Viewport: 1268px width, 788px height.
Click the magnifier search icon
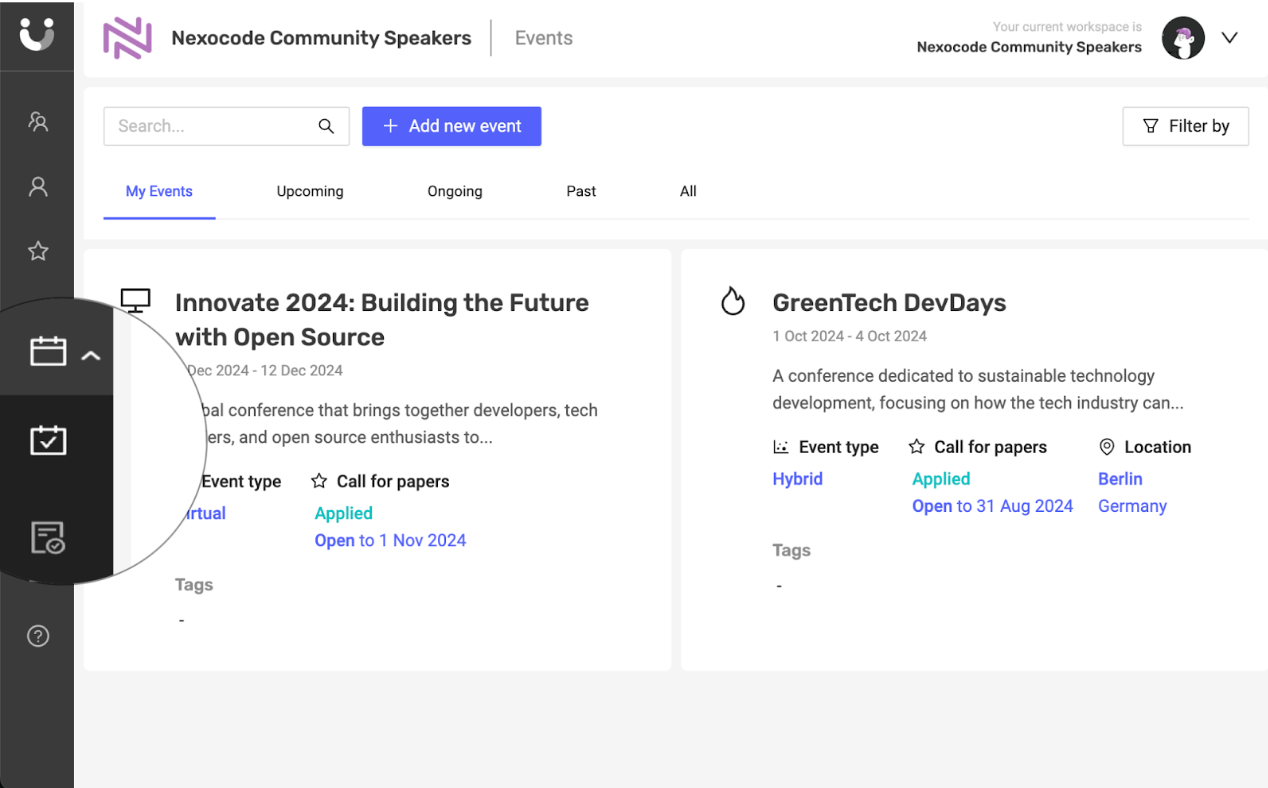click(x=326, y=126)
